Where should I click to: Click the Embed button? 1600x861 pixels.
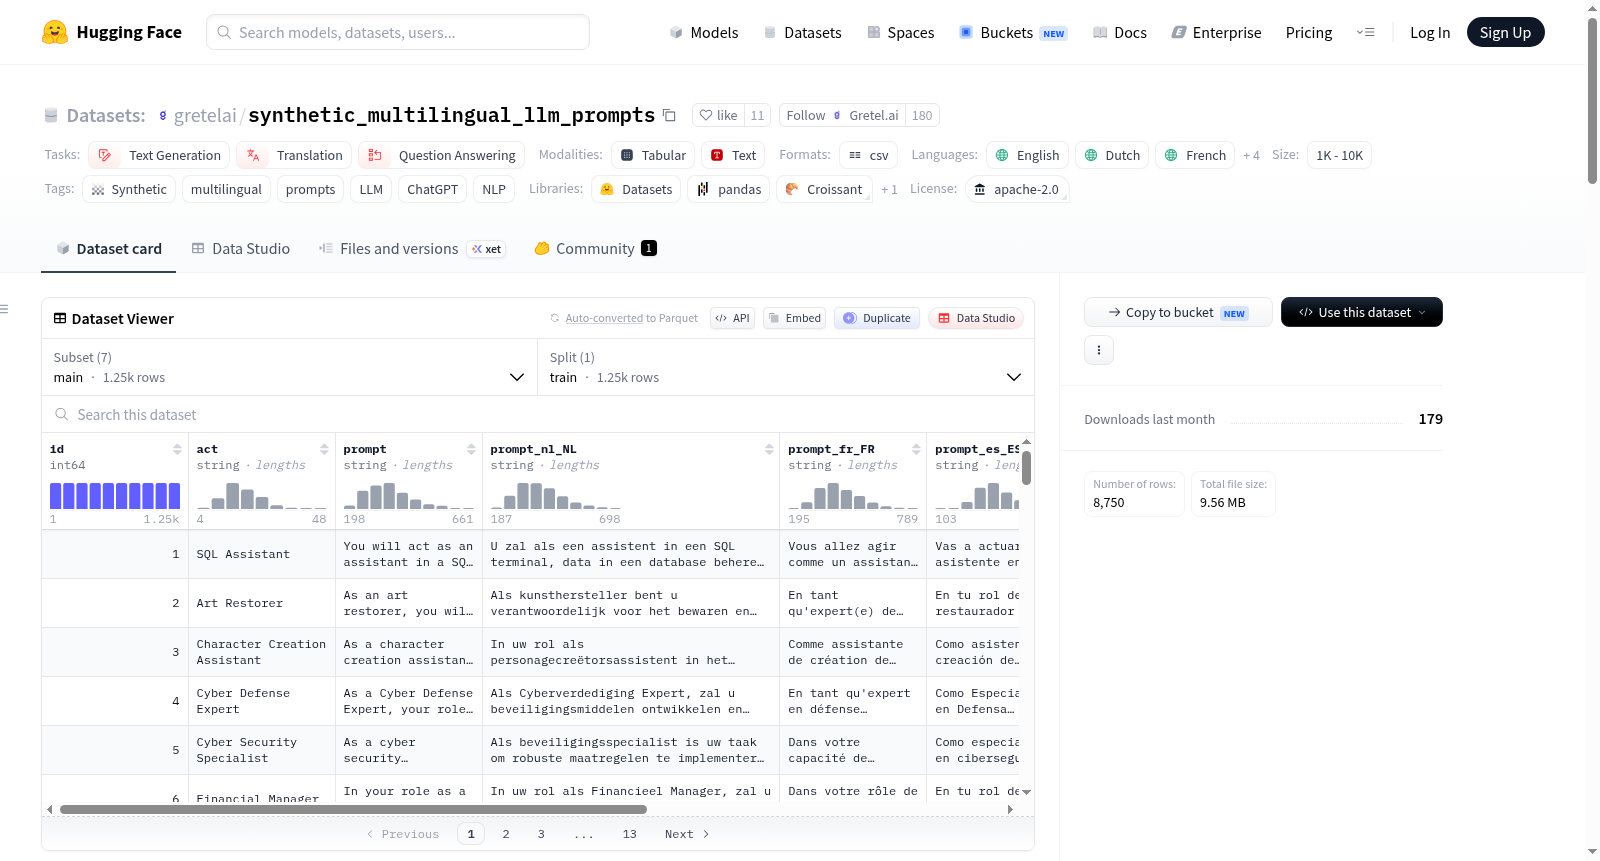793,318
